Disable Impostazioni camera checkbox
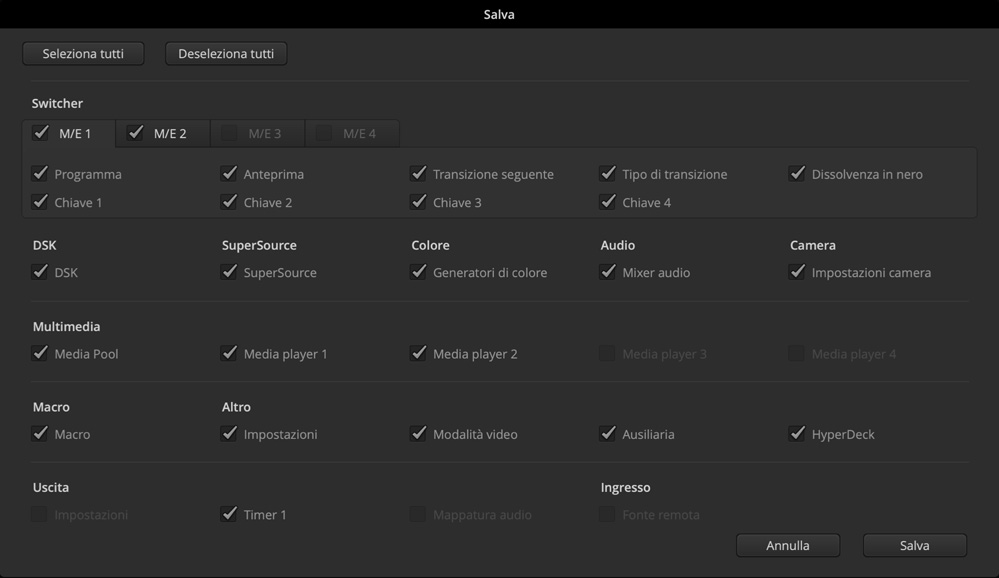Image resolution: width=999 pixels, height=578 pixels. click(797, 271)
